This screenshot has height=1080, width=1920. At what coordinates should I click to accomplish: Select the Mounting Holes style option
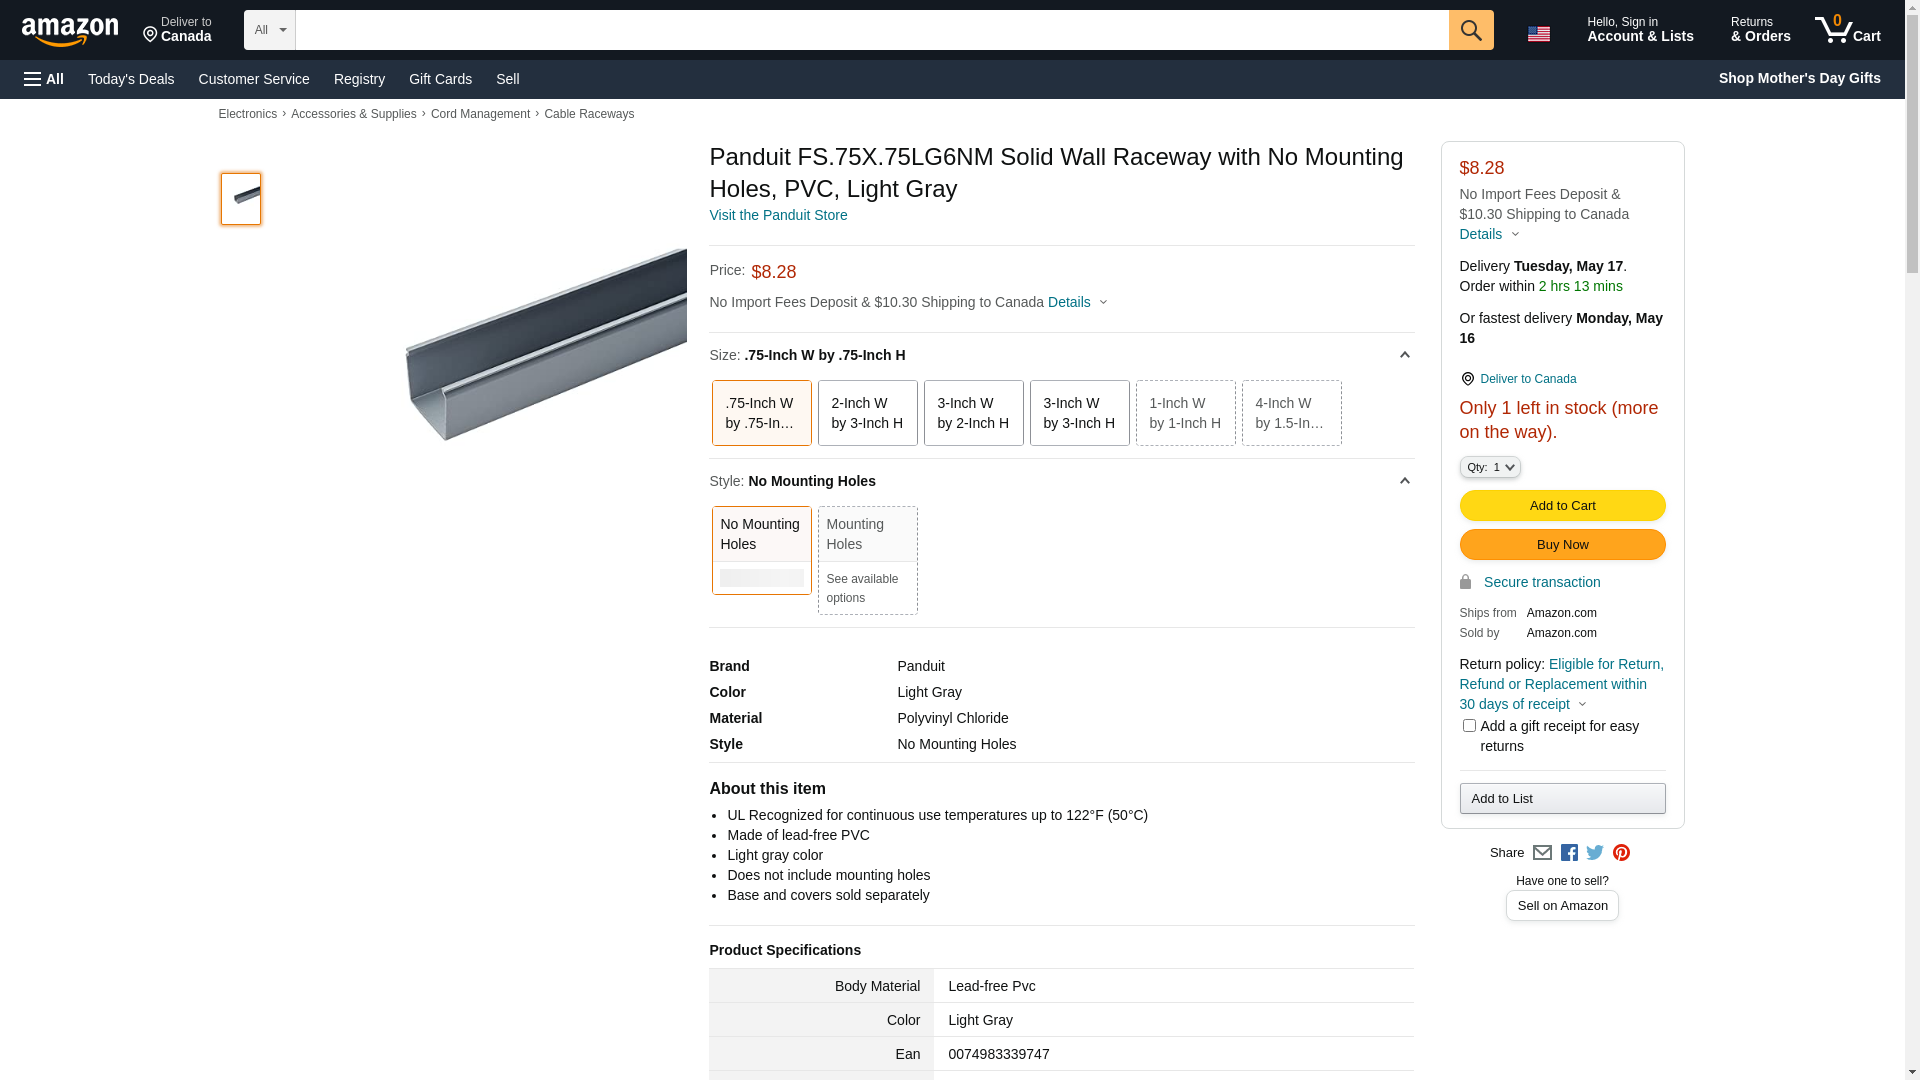[867, 559]
